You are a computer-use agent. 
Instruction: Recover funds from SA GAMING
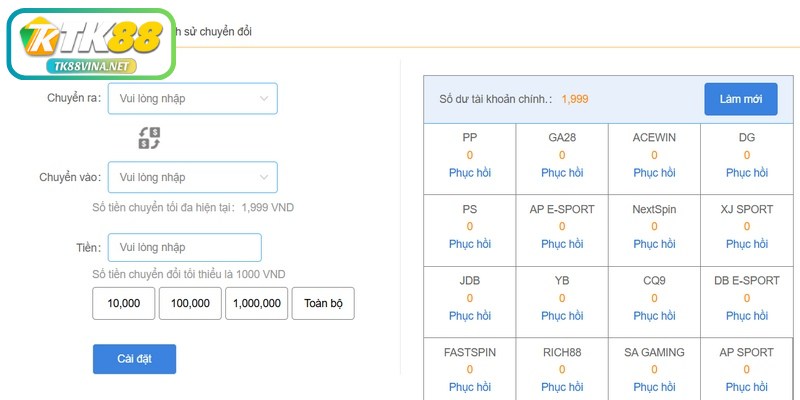pos(654,387)
